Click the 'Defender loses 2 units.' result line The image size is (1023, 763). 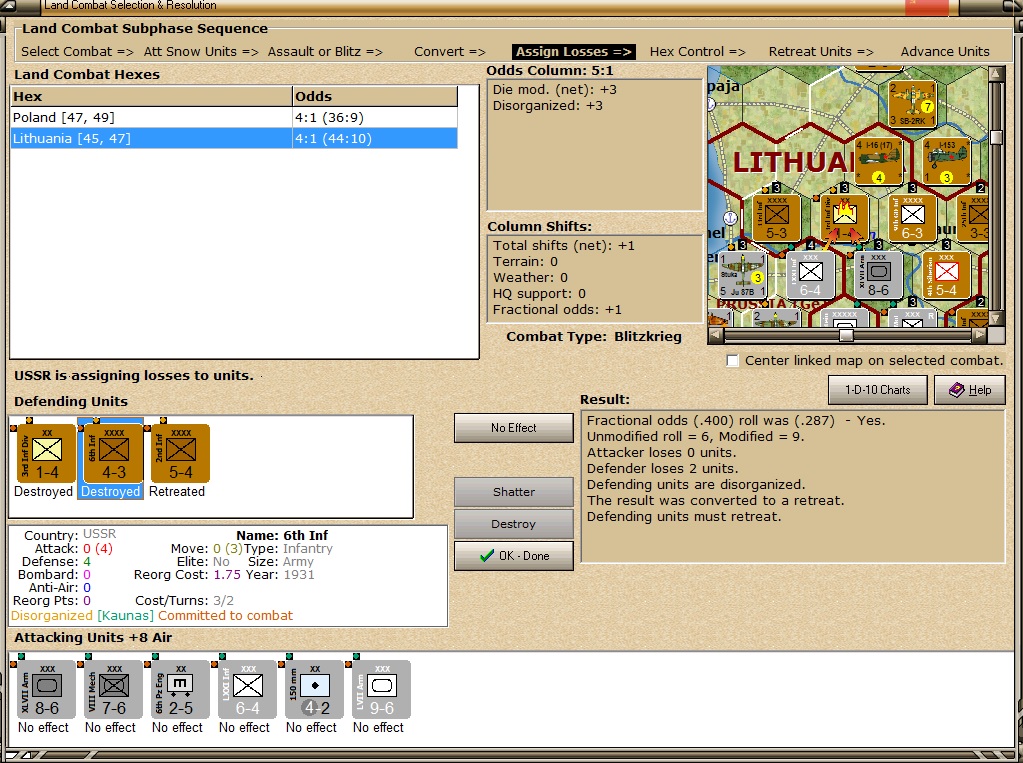point(662,469)
